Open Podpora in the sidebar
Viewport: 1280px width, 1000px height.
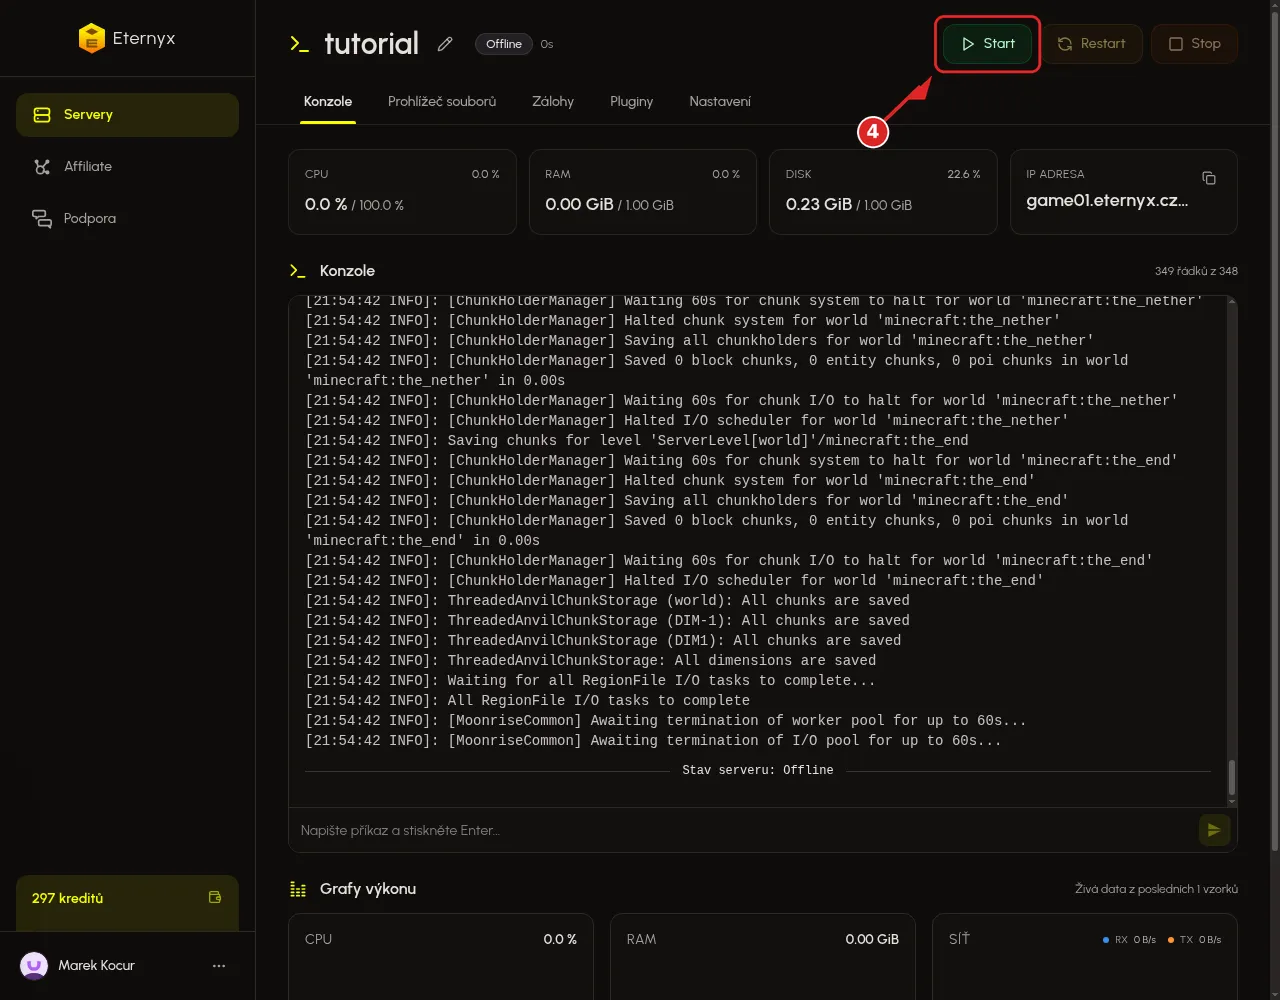[127, 219]
